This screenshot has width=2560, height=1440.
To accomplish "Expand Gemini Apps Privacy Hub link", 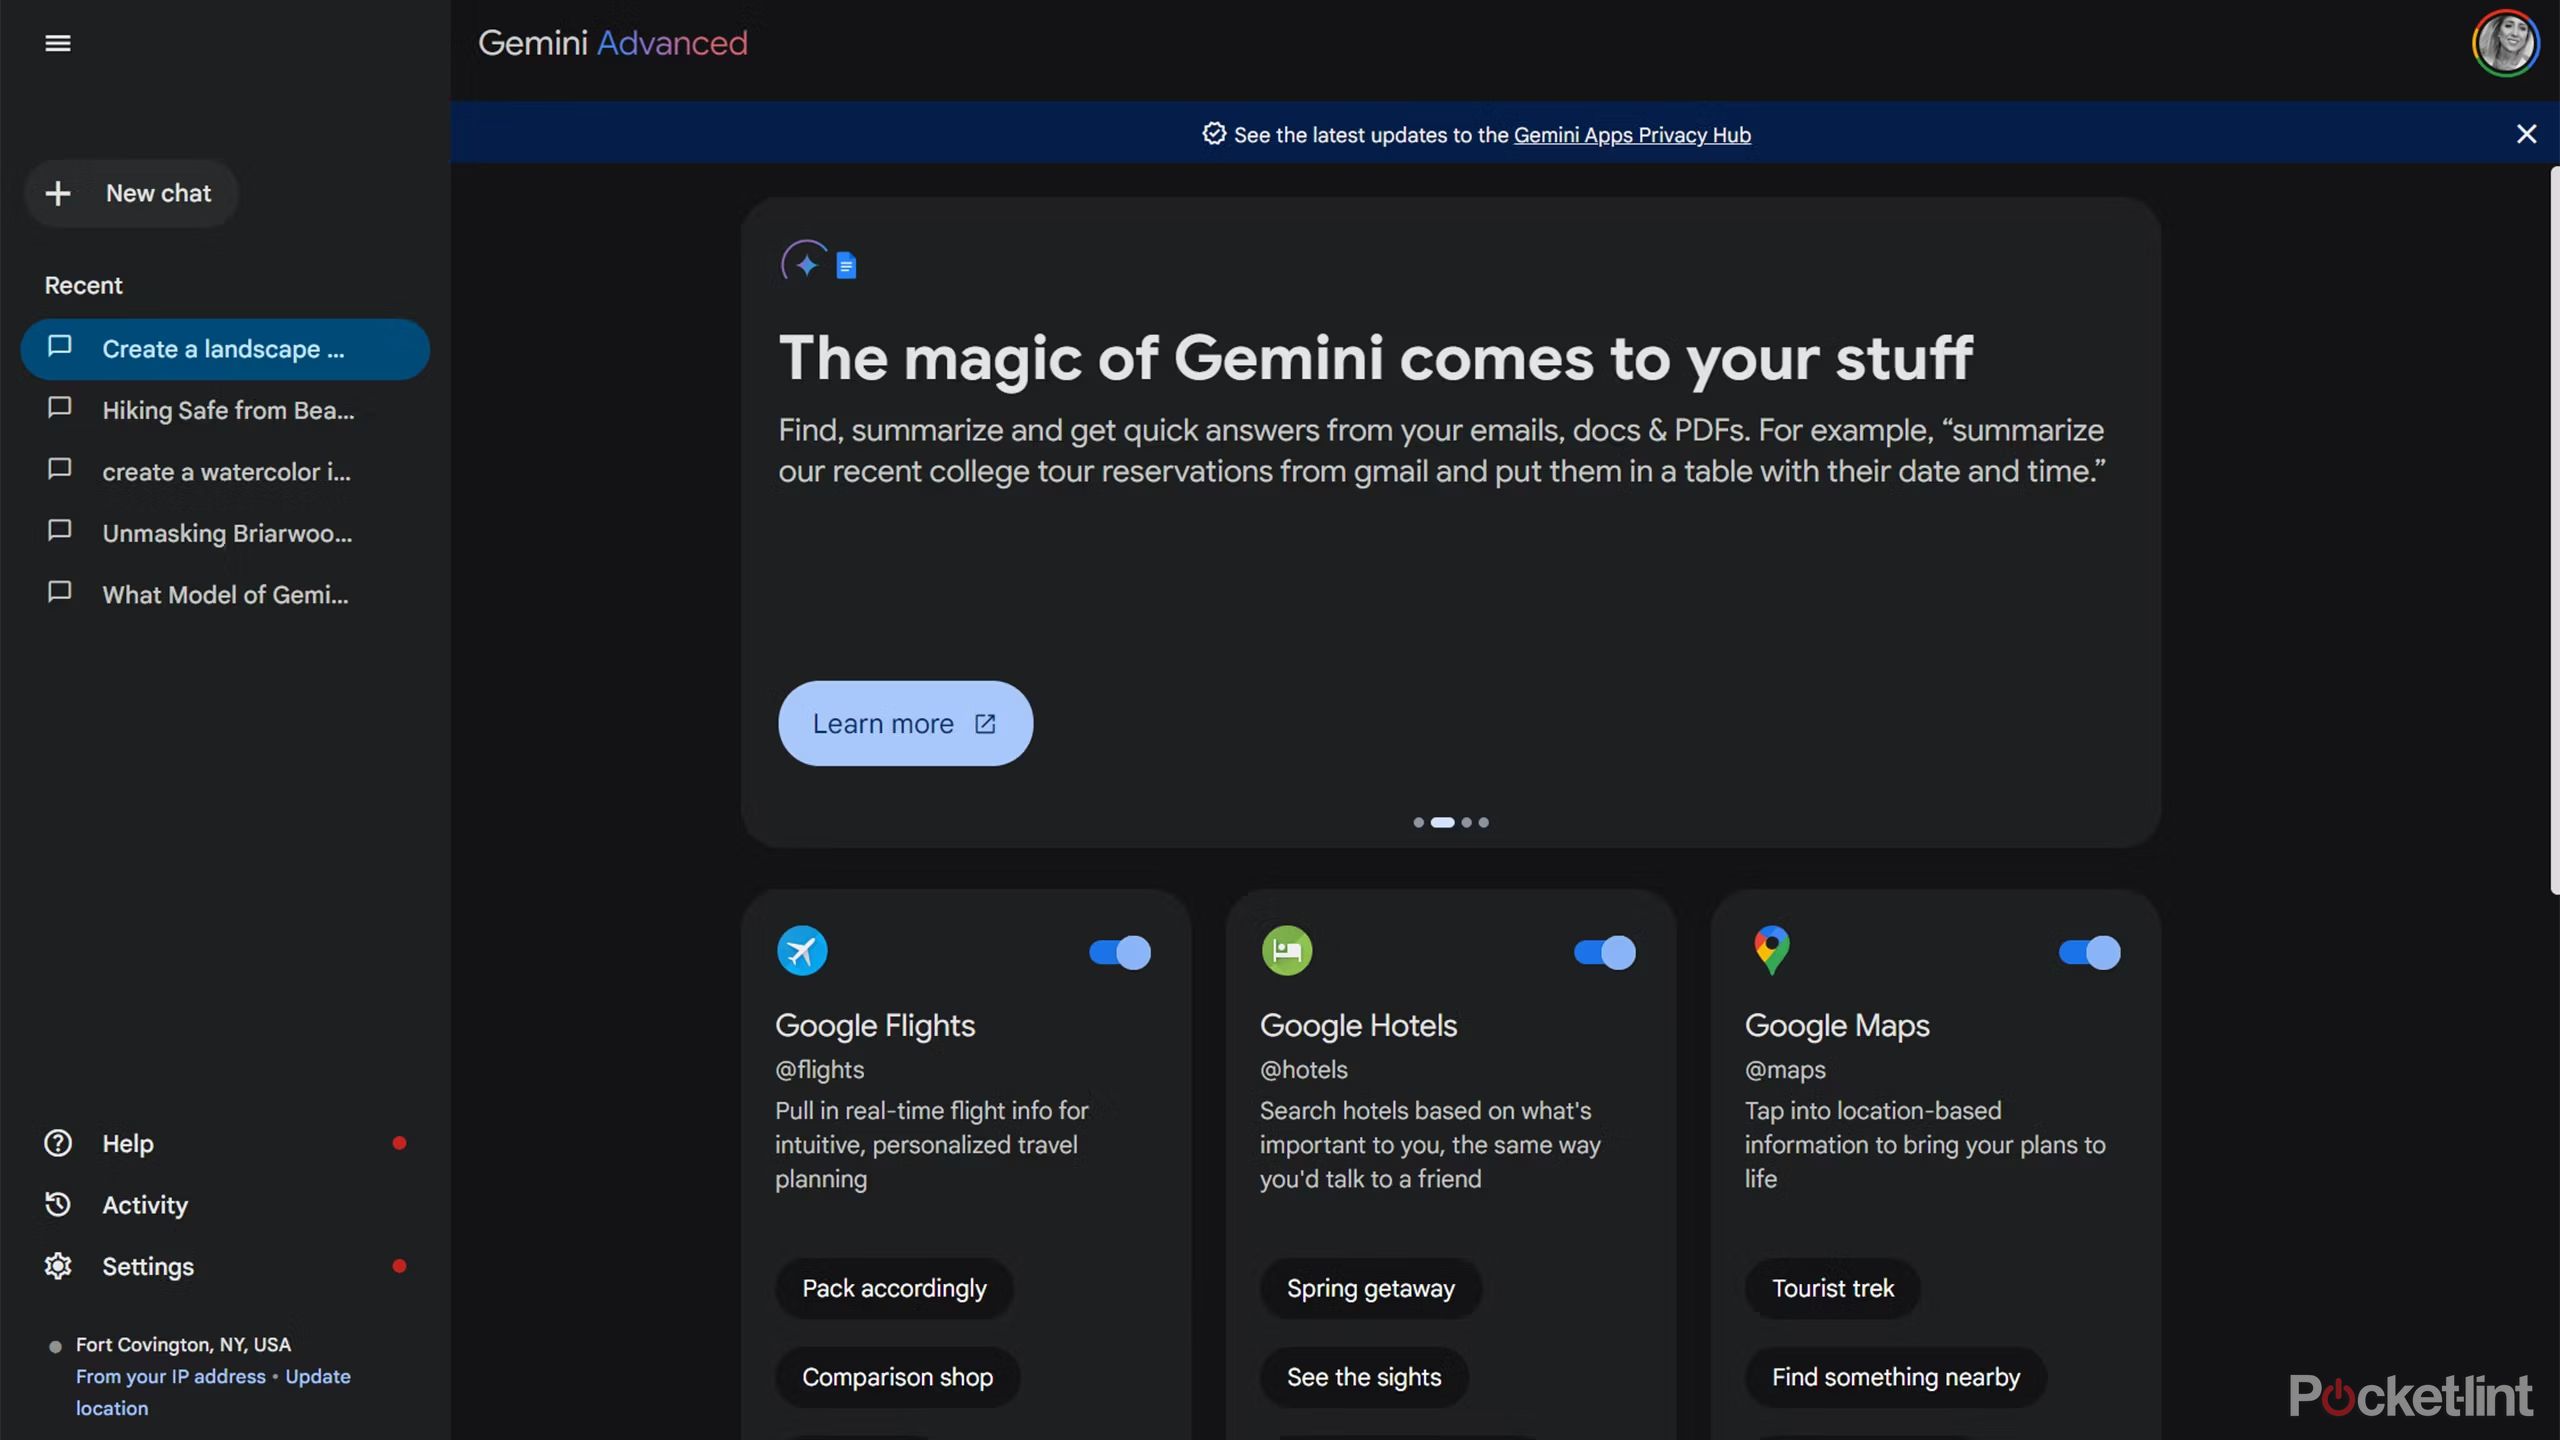I will [1630, 132].
